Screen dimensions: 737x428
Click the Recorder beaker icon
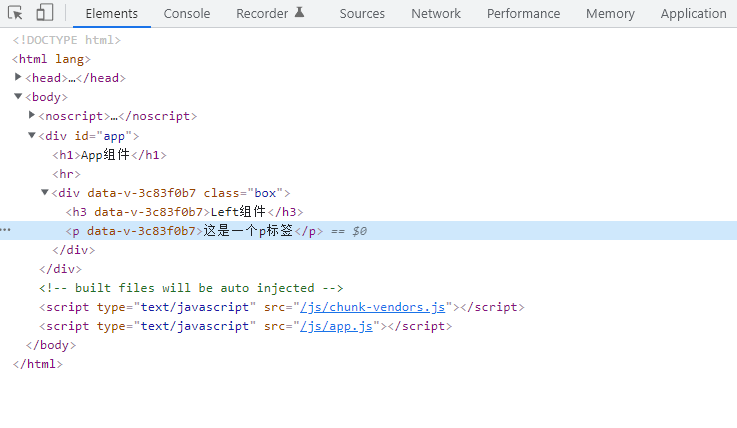pyautogui.click(x=299, y=12)
